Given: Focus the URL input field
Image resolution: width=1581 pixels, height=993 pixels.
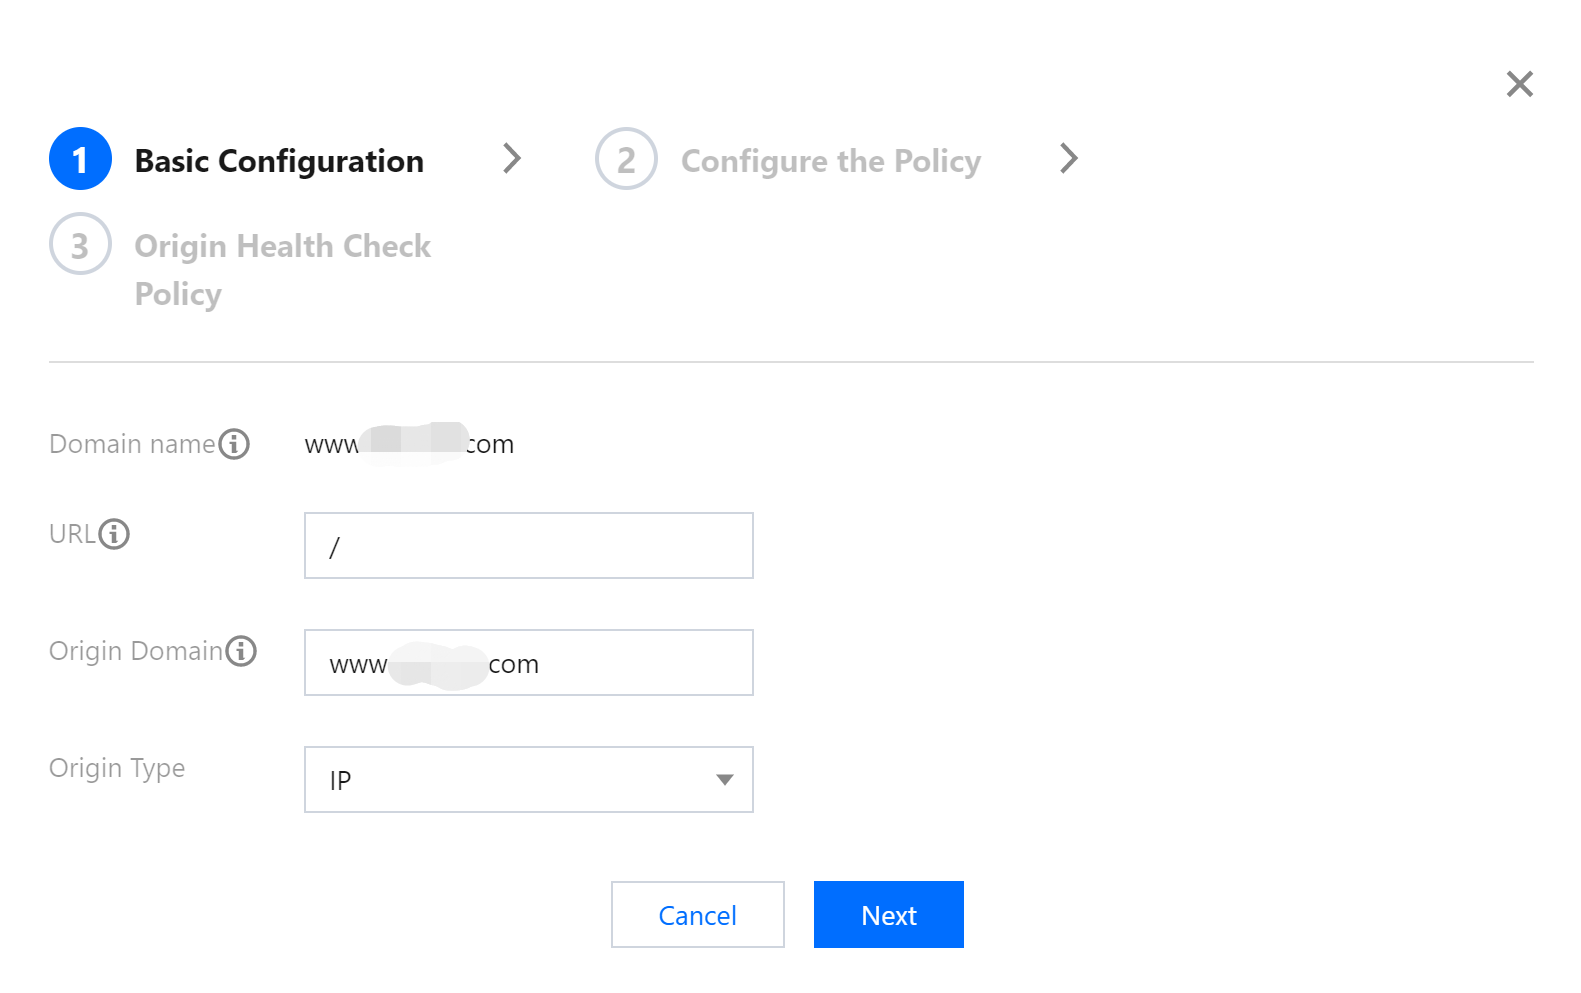Looking at the screenshot, I should tap(528, 546).
